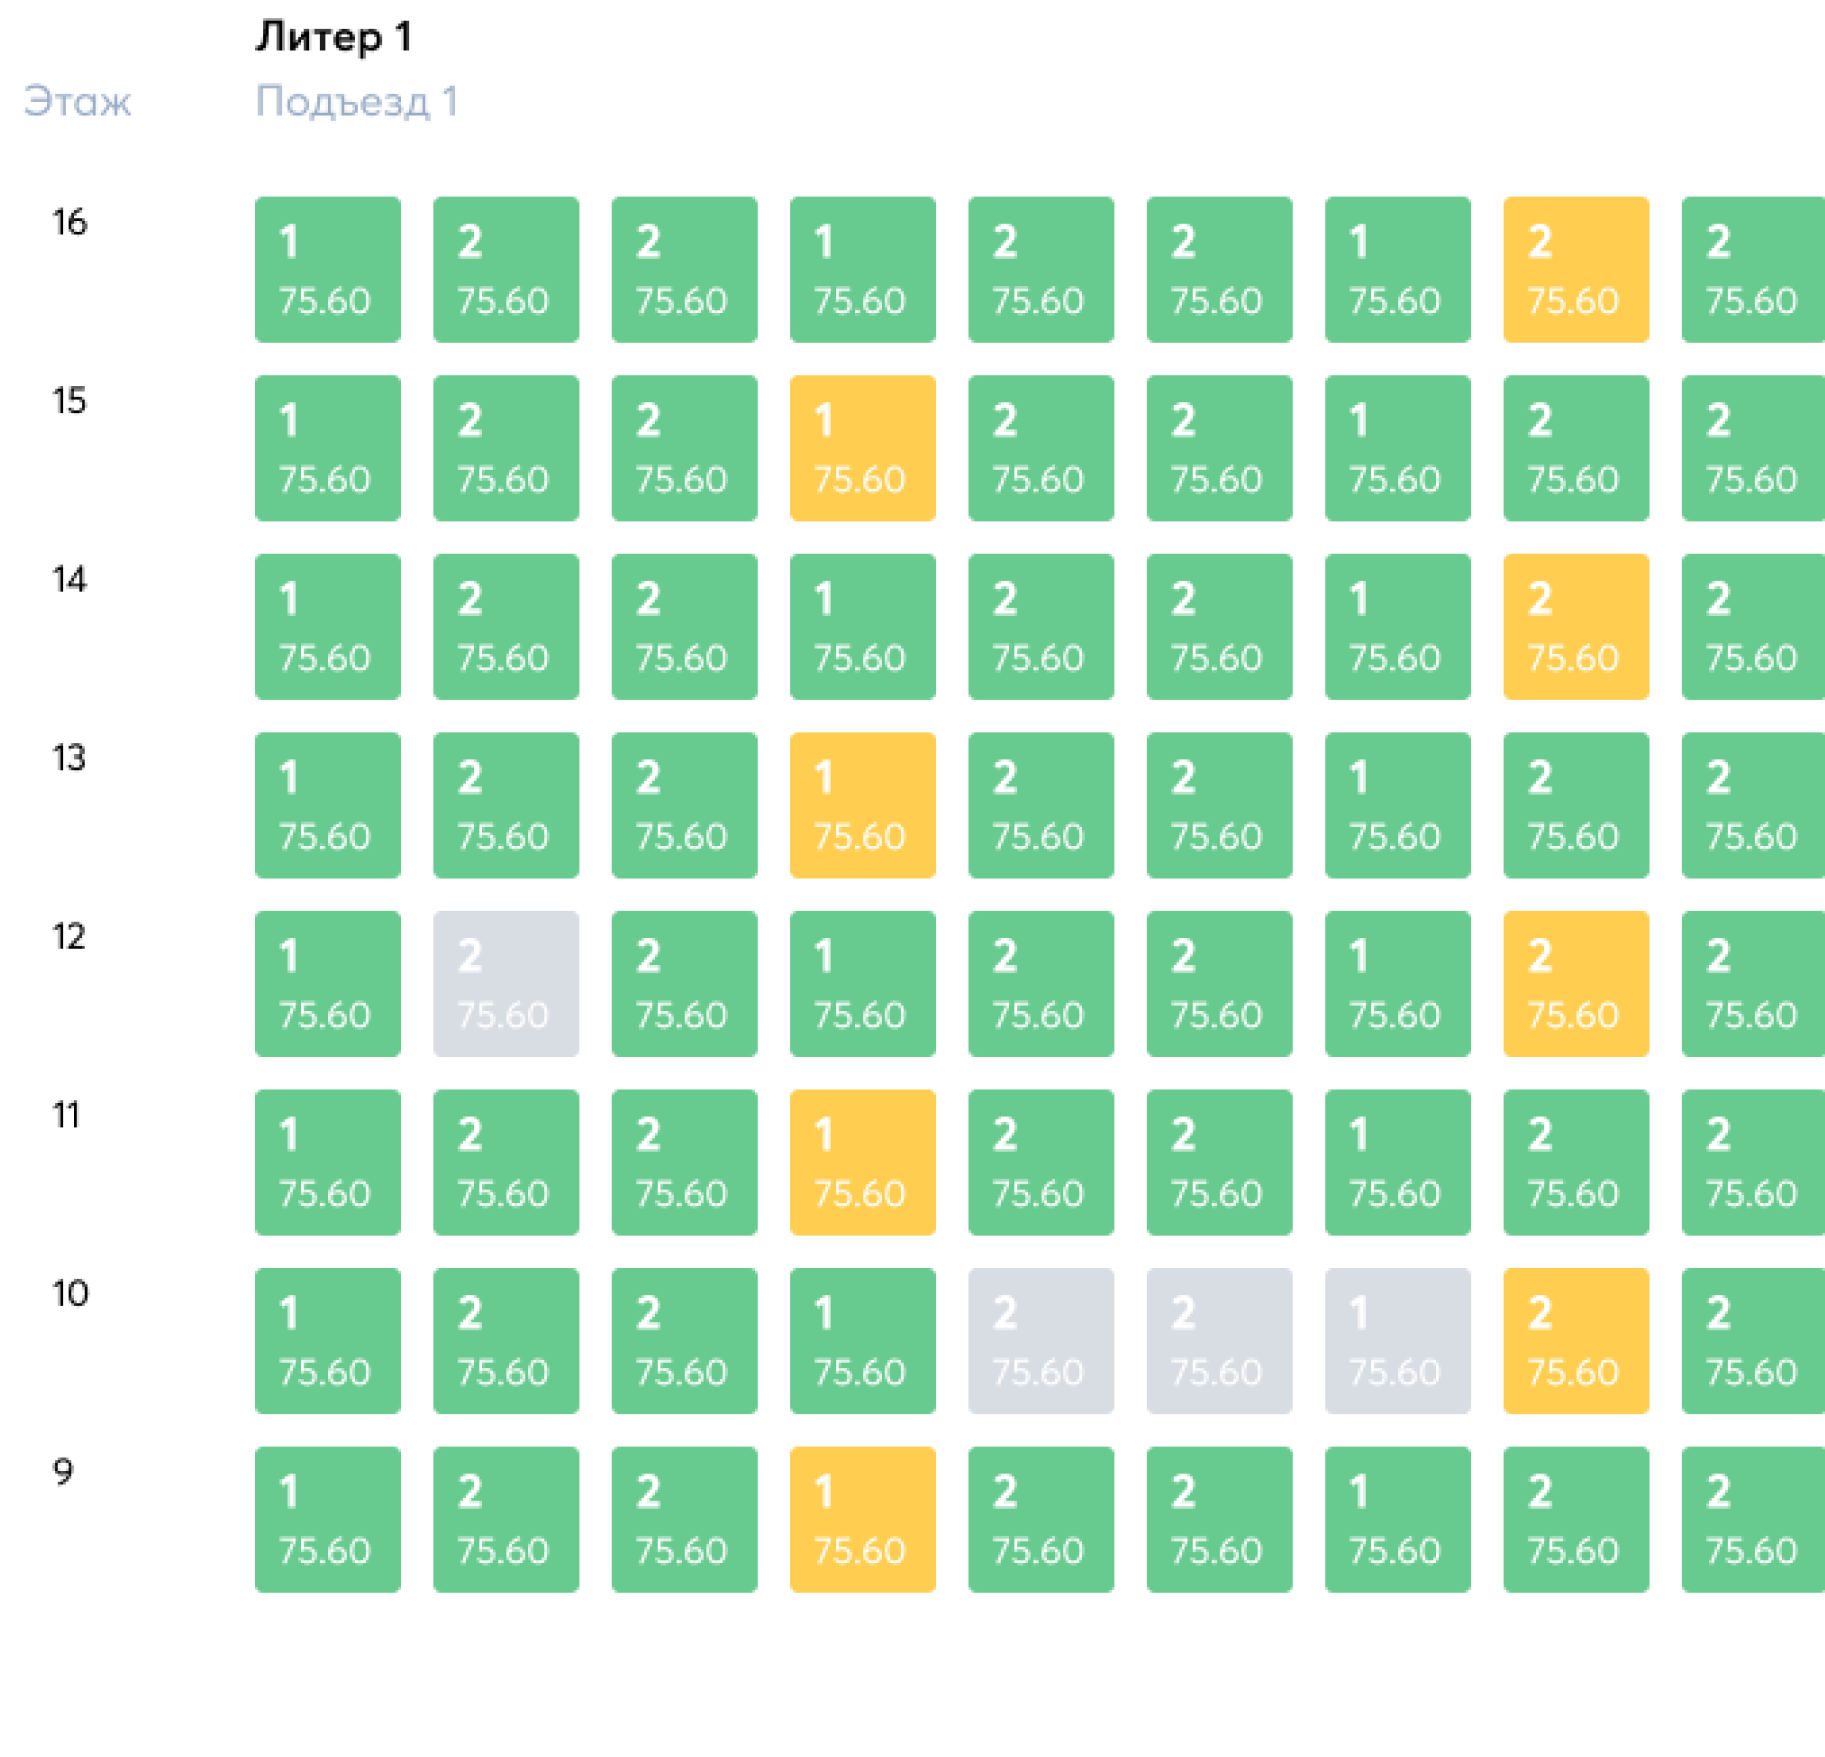This screenshot has width=1825, height=1757.
Task: Select the partially cut-off last cell, bottom row
Action: (x=1753, y=1519)
